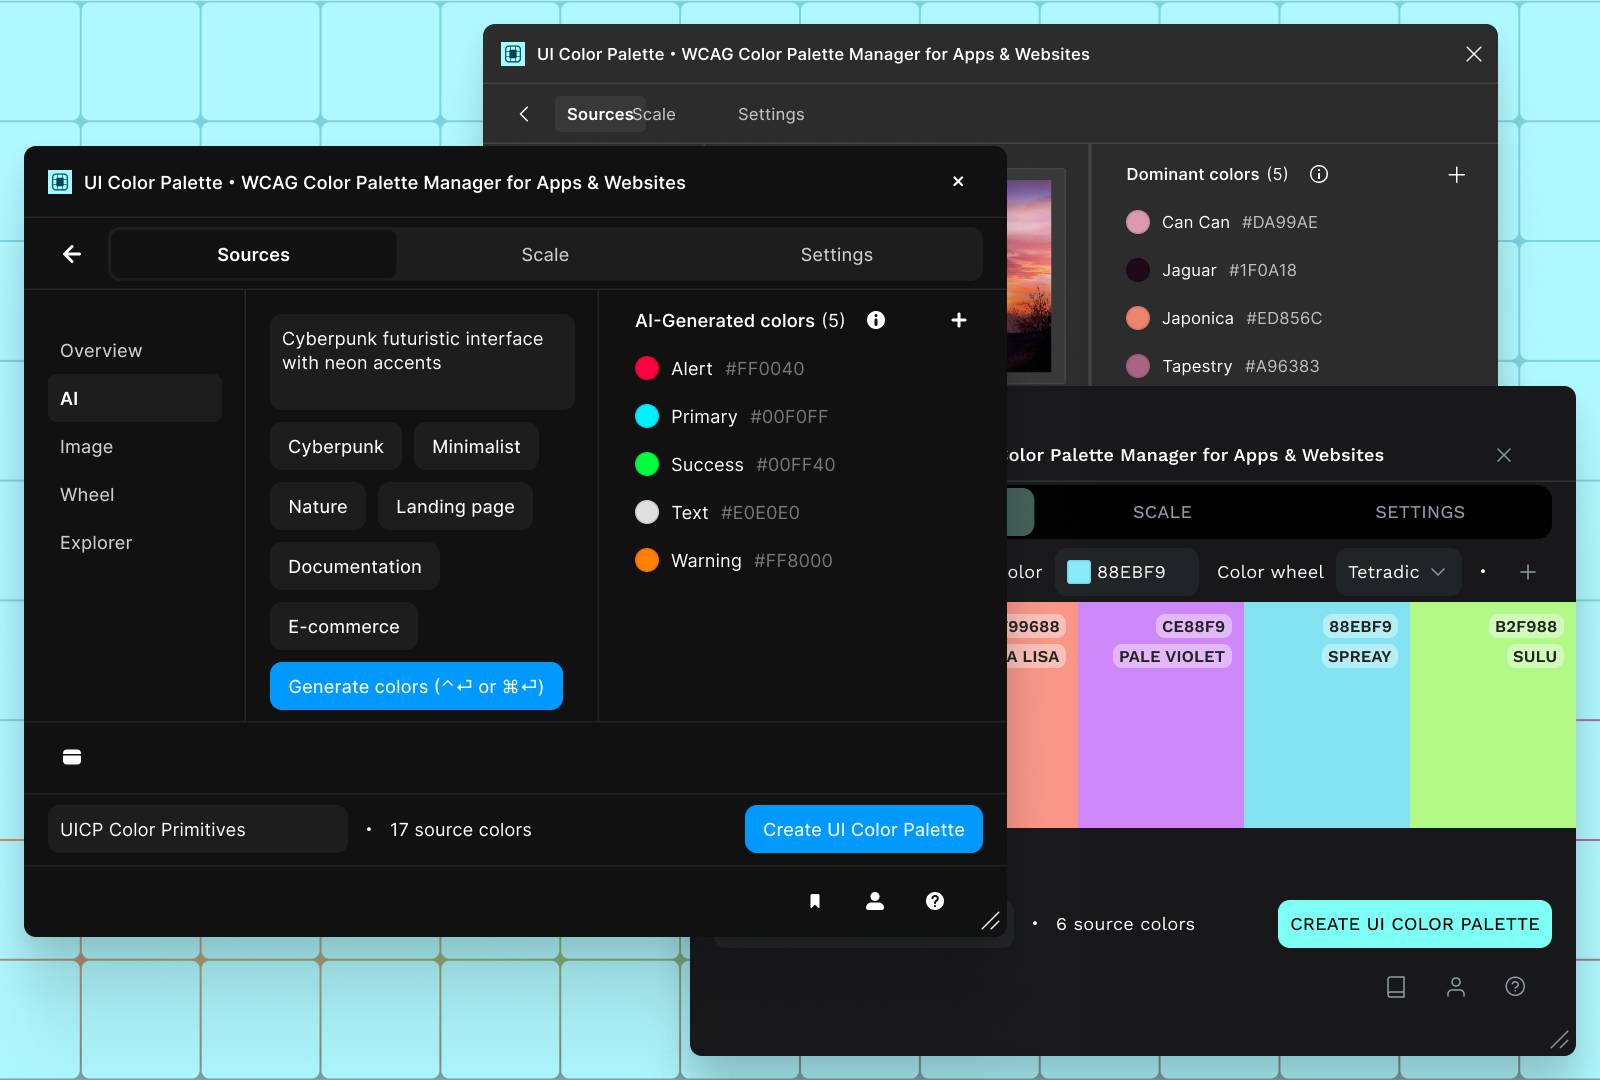Open the Tetradic color wheel dropdown
Screen dimensions: 1600x1080
(1397, 572)
